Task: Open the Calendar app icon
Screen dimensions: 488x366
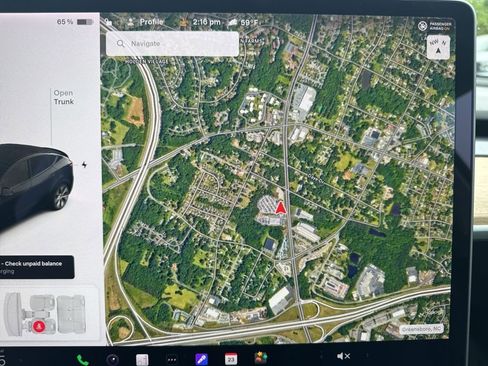Action: point(231,359)
